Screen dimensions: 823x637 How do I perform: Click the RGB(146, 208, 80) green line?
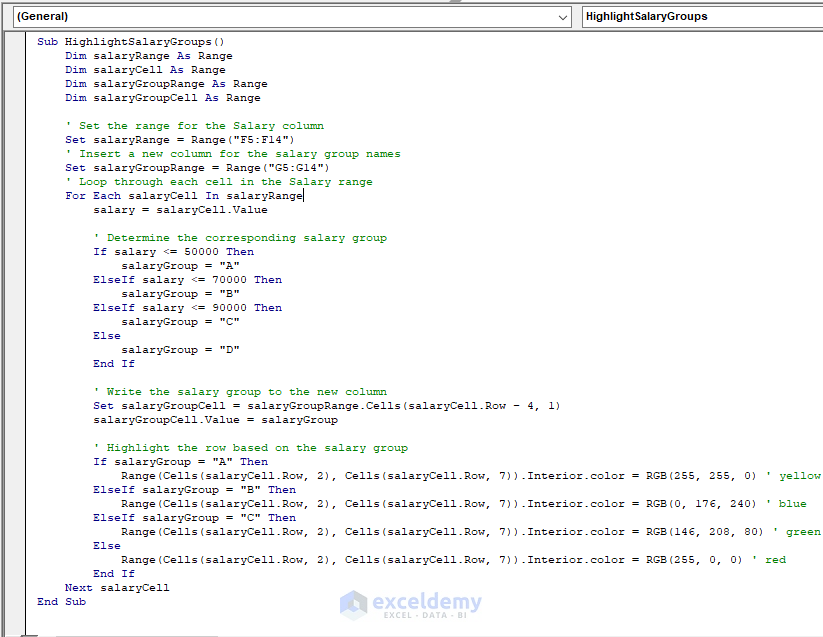pyautogui.click(x=471, y=532)
